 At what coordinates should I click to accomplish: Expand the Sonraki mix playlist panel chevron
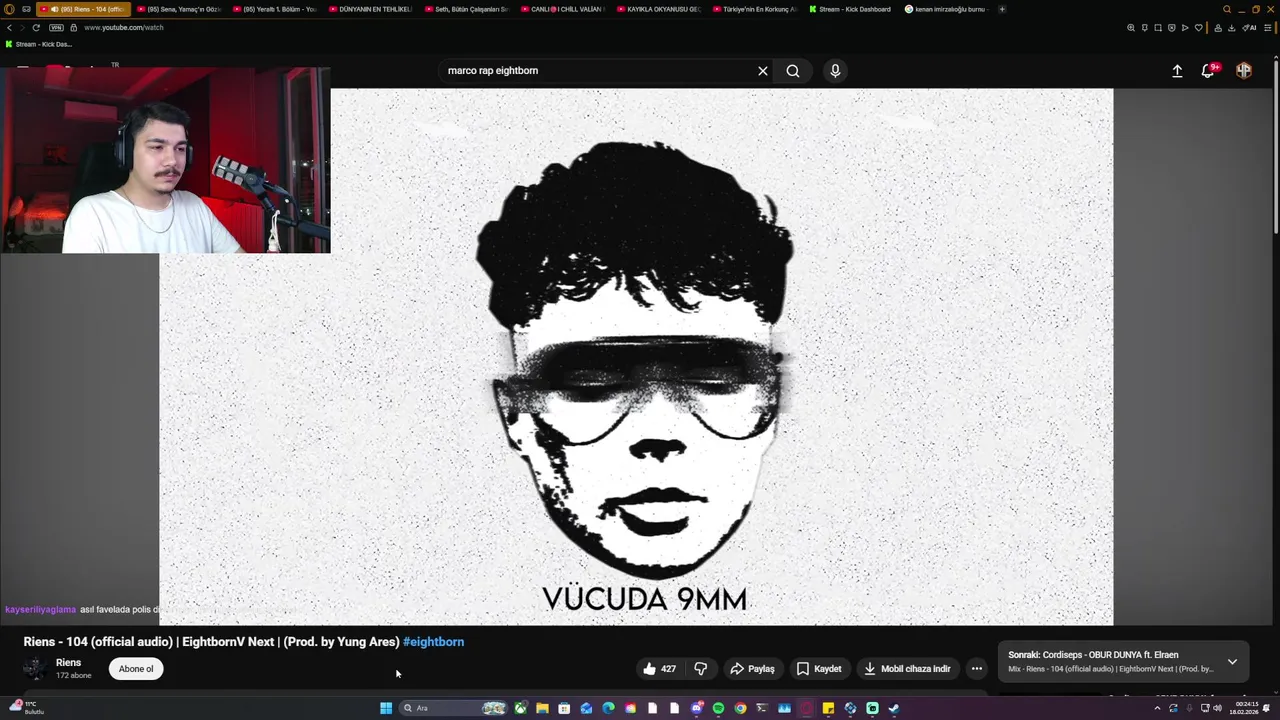(1232, 662)
